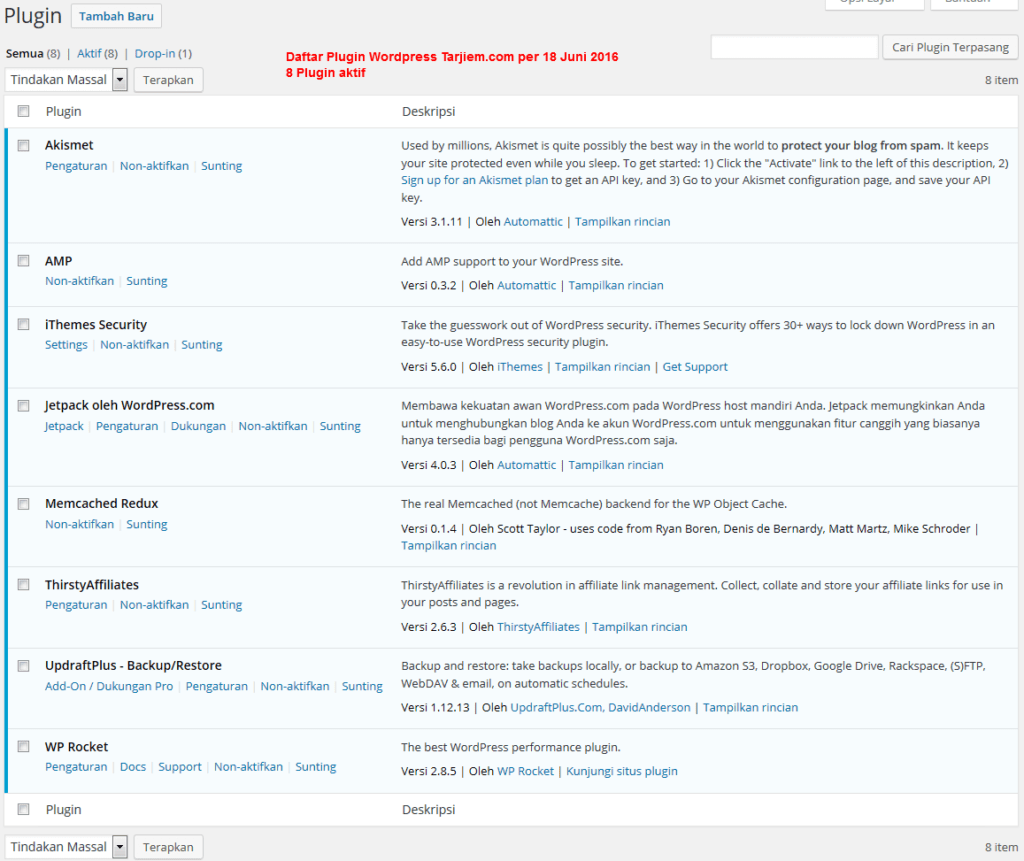Open the Jetpack action link
Screen dimensions: 1024x861
[64, 426]
